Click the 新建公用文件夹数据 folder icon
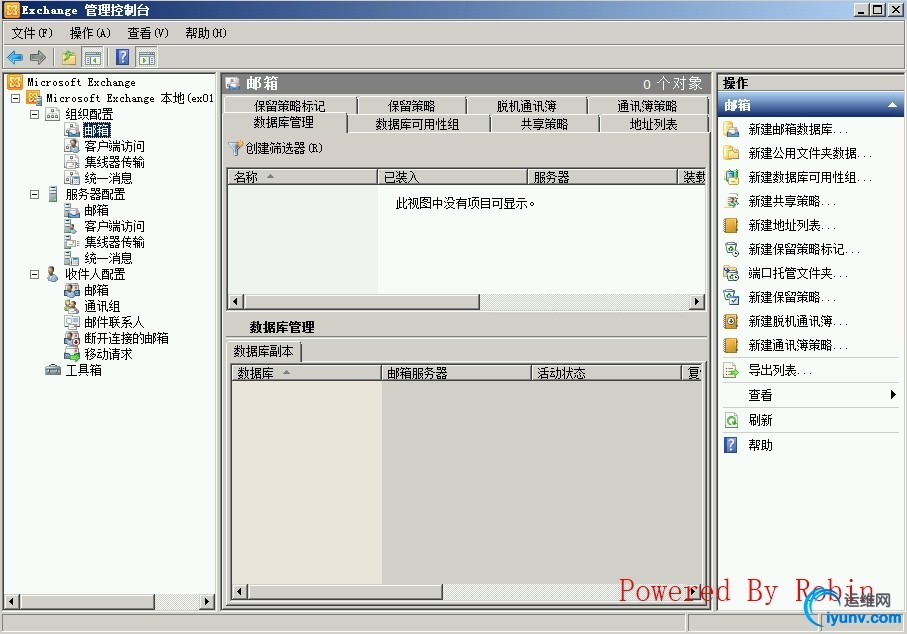The image size is (907, 634). (x=731, y=153)
